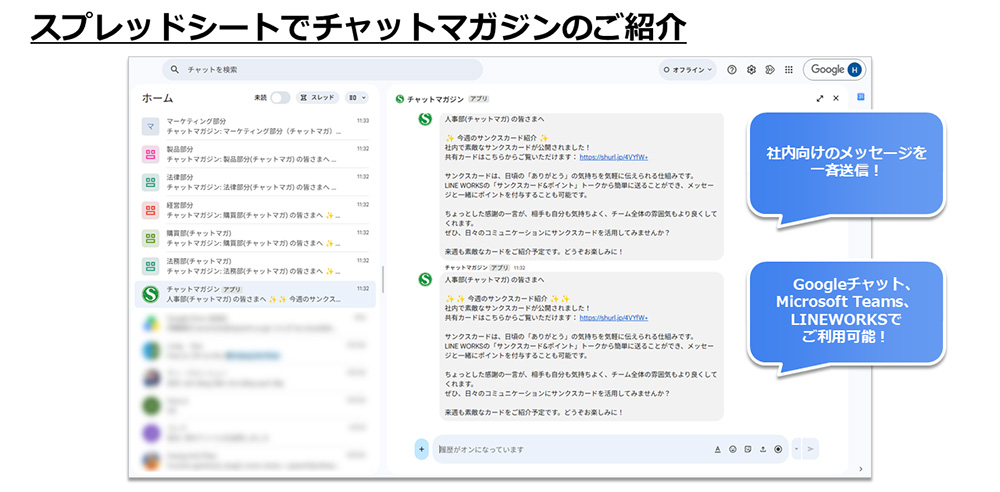Open the Google apps grid
The height and width of the screenshot is (492, 1000).
(789, 70)
